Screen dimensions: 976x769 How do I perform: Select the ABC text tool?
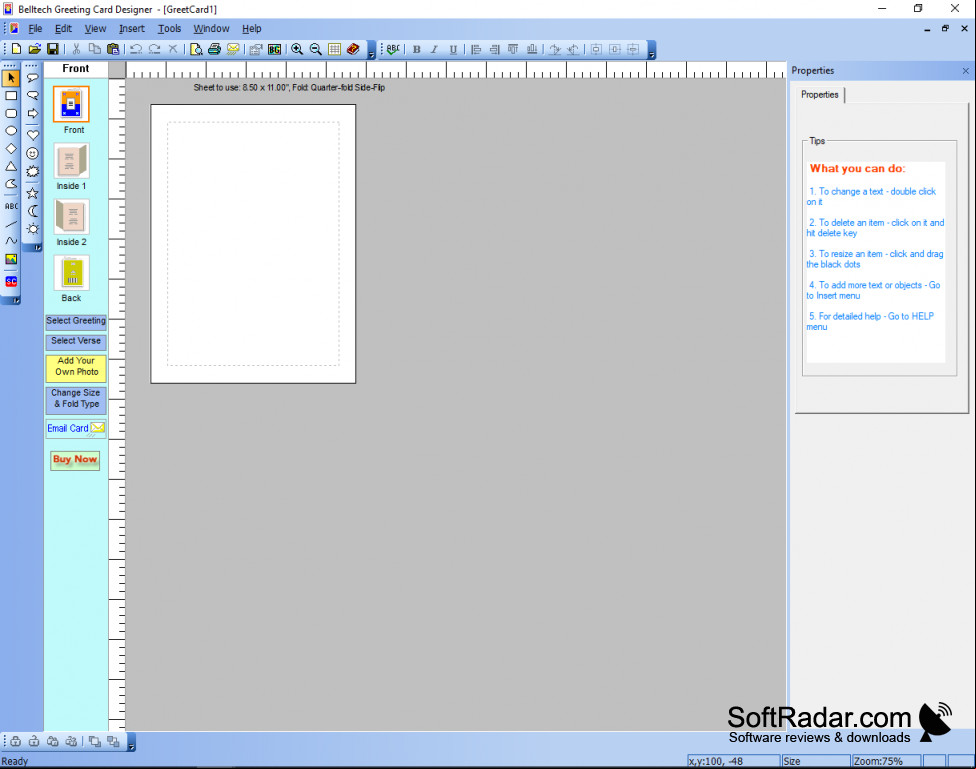pyautogui.click(x=11, y=205)
